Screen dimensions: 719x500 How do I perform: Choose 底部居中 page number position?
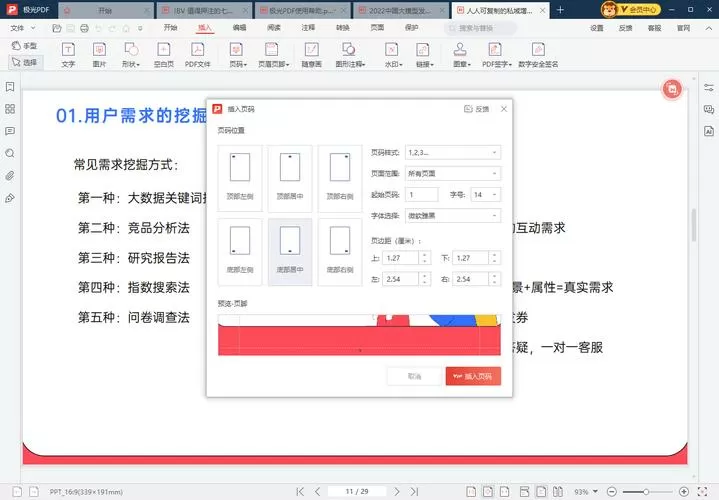tap(290, 252)
